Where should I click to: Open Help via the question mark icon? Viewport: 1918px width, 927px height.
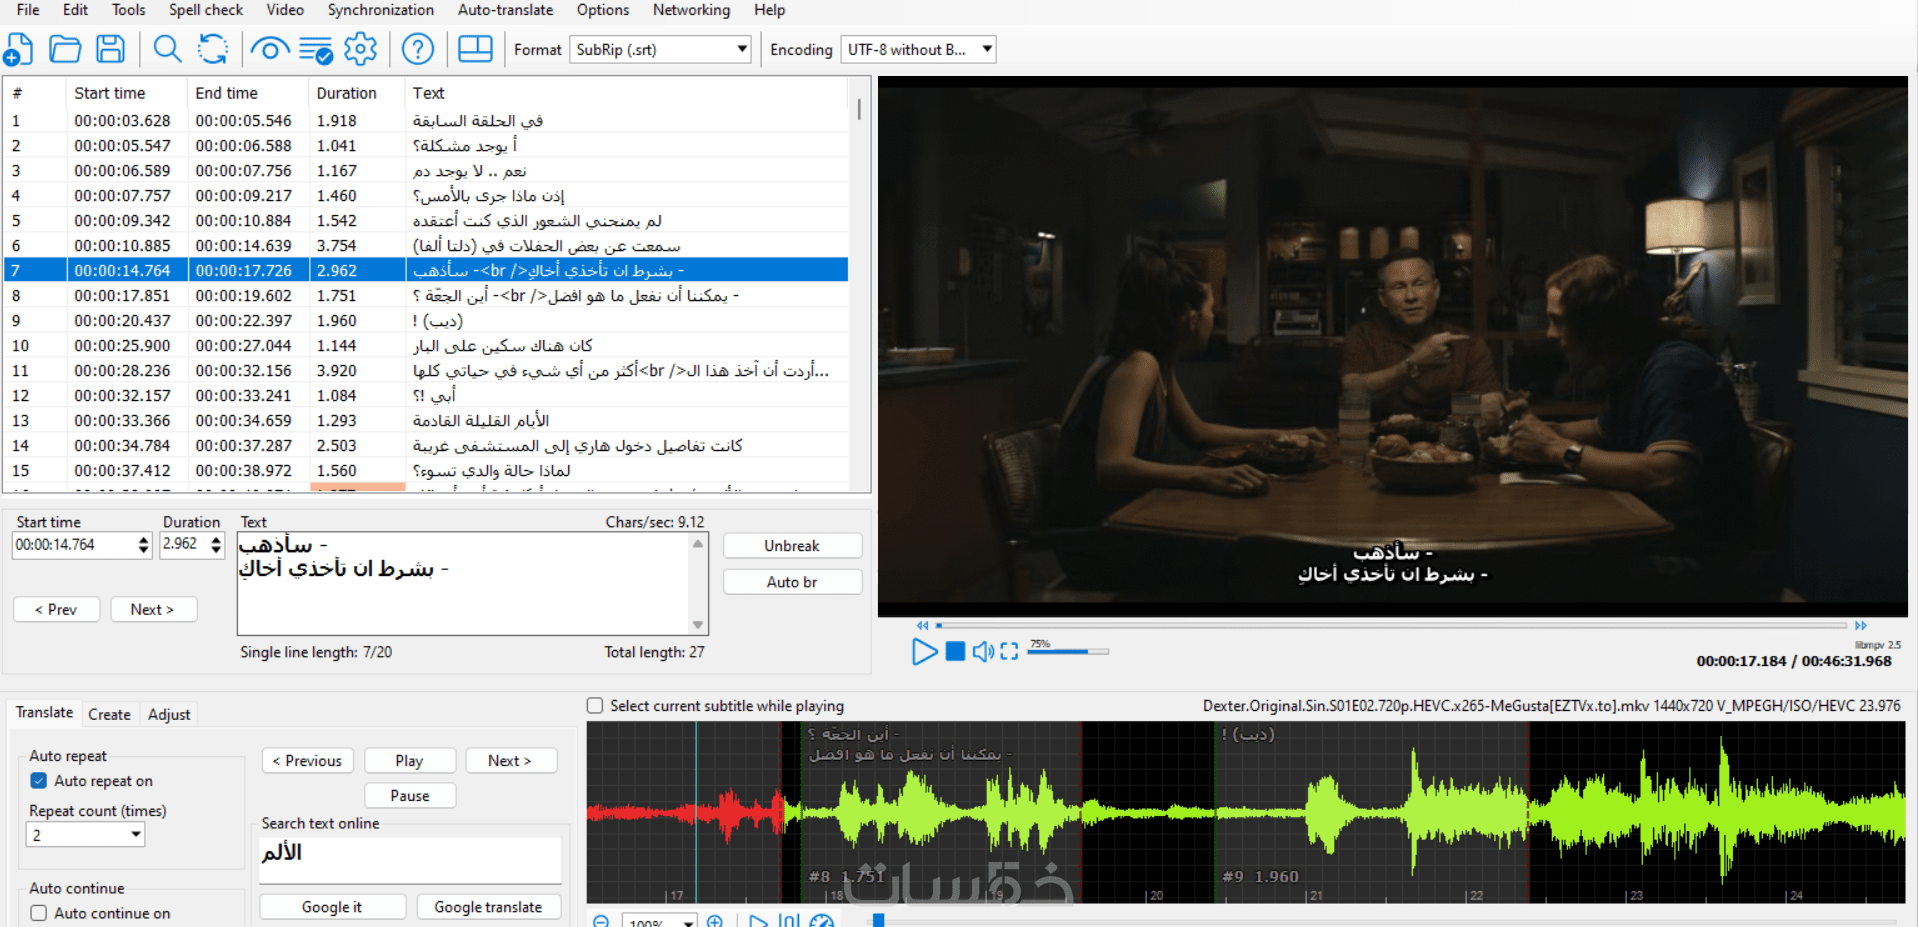[x=418, y=49]
